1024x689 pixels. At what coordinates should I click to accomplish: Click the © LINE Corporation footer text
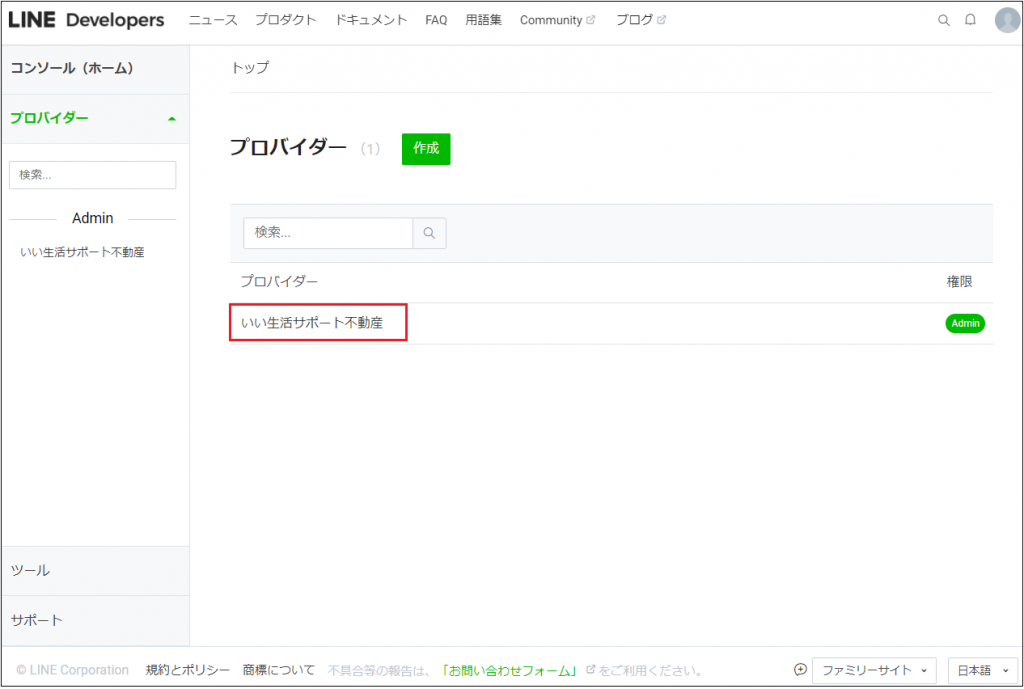pyautogui.click(x=72, y=670)
